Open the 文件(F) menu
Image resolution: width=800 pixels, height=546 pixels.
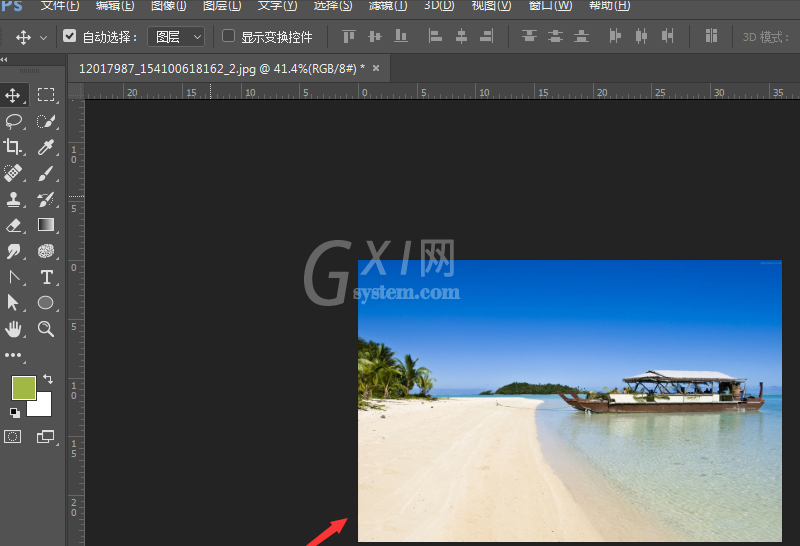tap(60, 6)
